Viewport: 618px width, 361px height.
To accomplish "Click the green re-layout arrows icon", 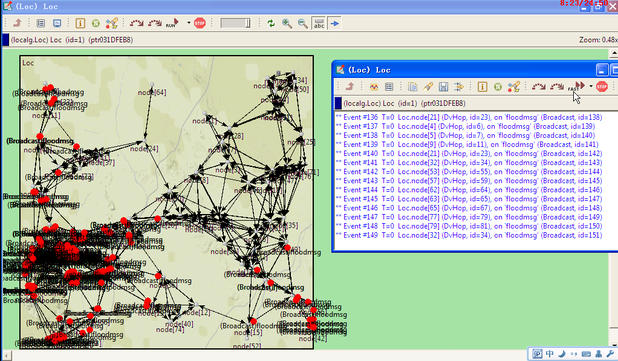I will [x=271, y=23].
